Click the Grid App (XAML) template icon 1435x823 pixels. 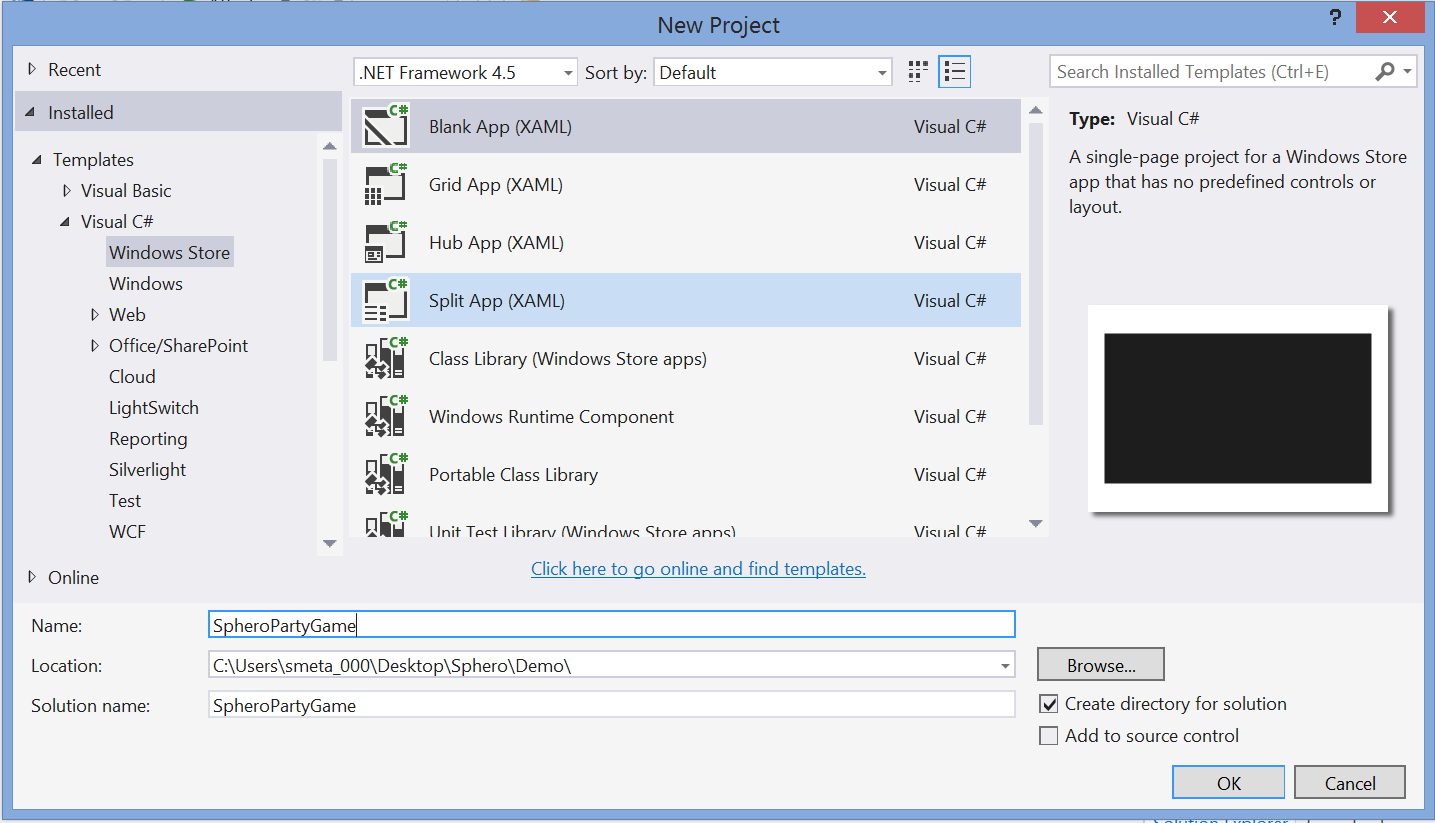click(386, 184)
